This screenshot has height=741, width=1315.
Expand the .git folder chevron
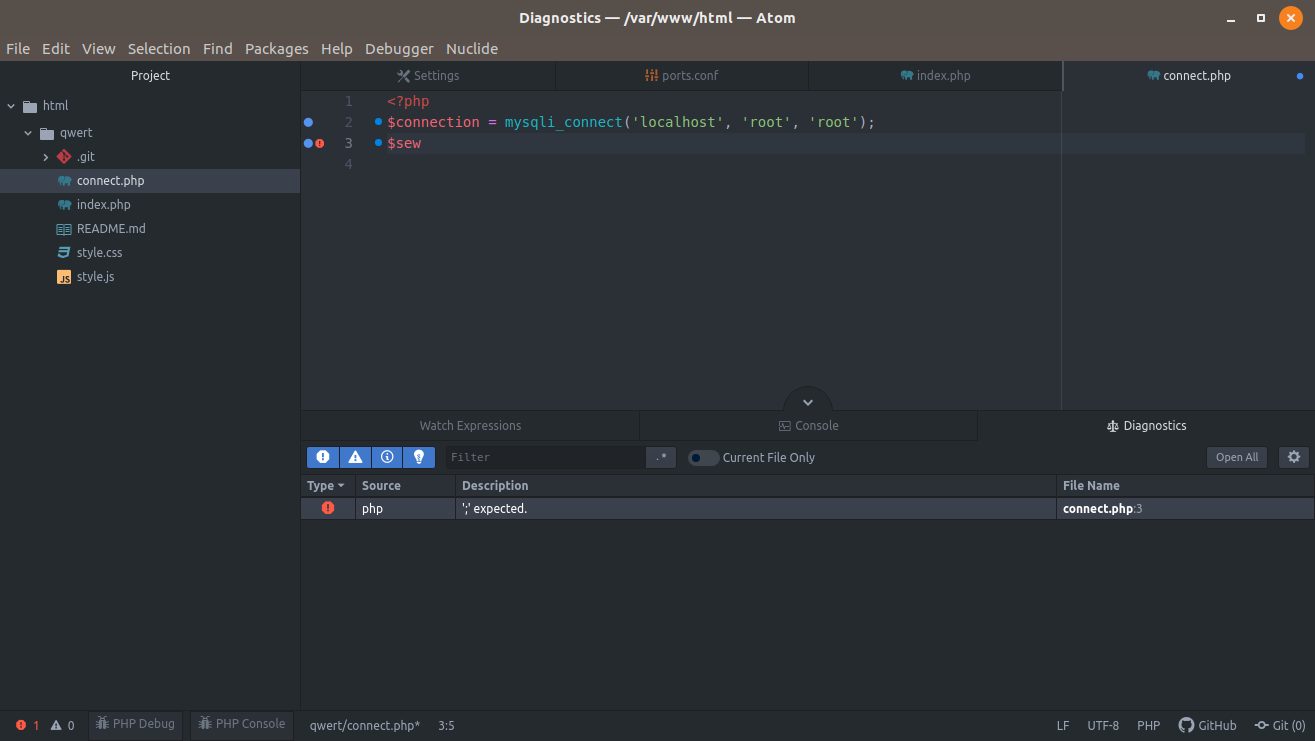[46, 157]
